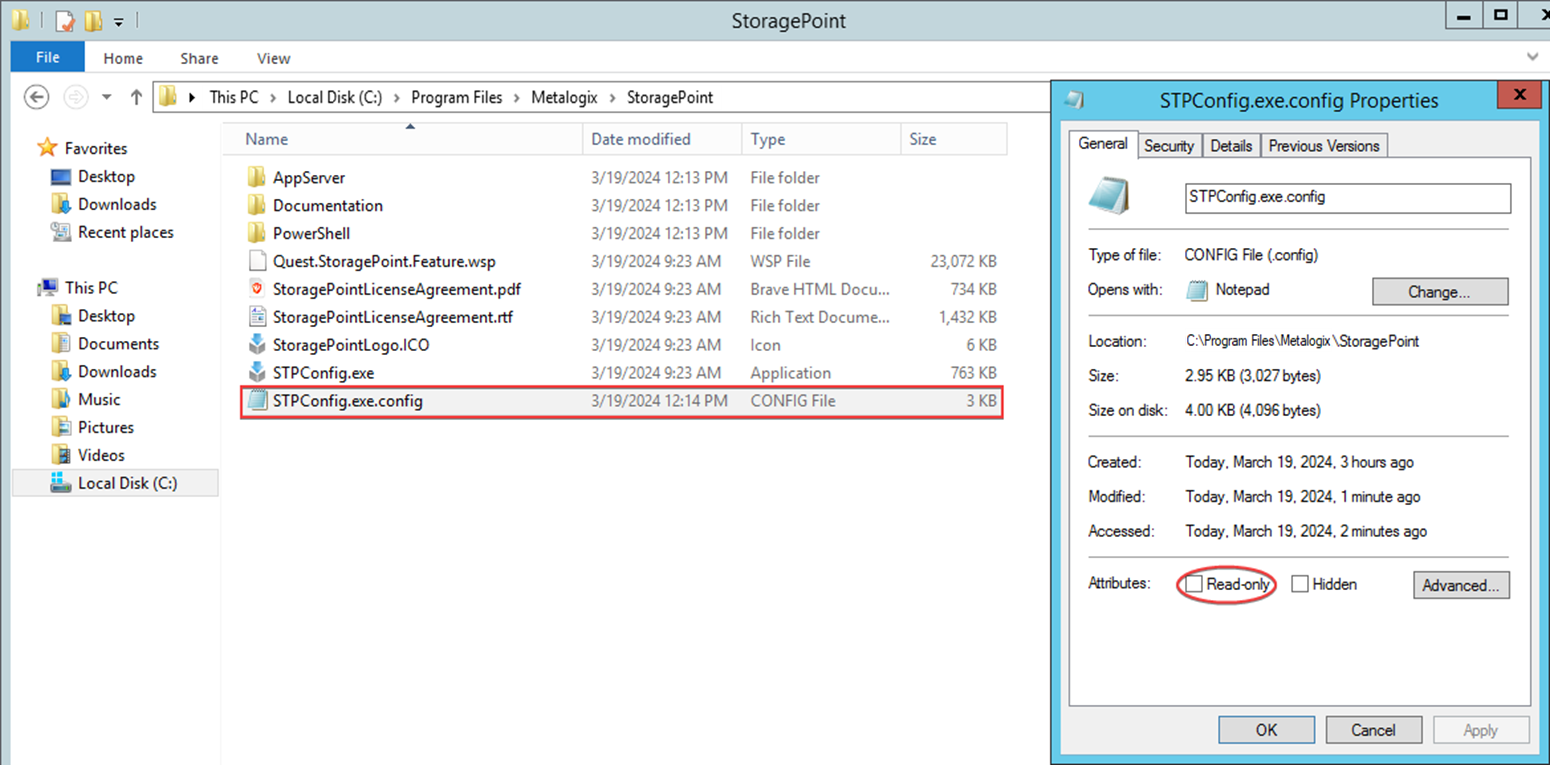
Task: Click the Properties quick access toolbar icon
Action: [x=64, y=20]
